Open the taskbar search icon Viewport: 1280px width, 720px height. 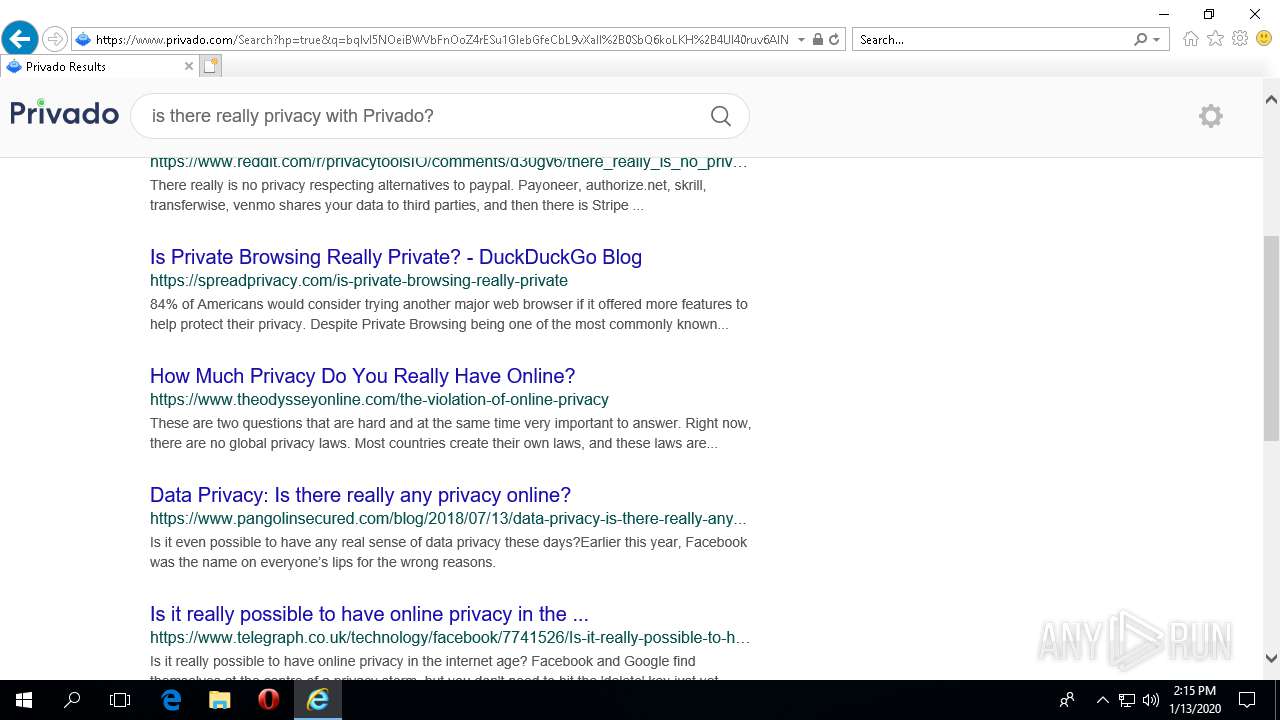72,700
